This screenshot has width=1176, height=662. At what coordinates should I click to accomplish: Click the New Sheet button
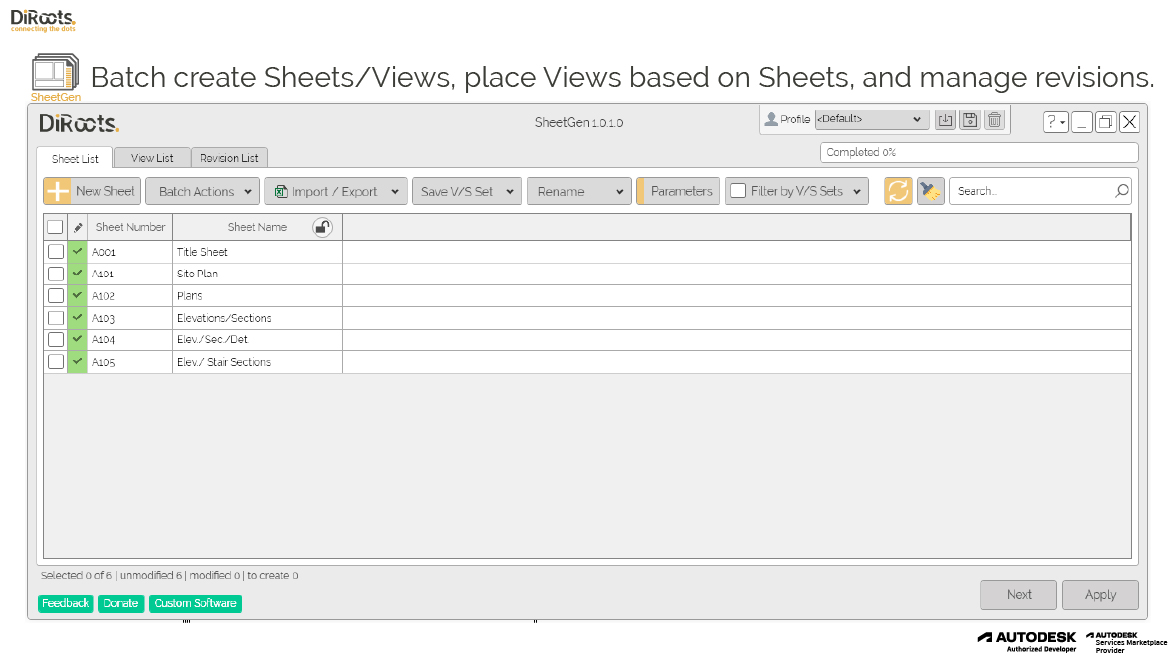click(x=92, y=191)
